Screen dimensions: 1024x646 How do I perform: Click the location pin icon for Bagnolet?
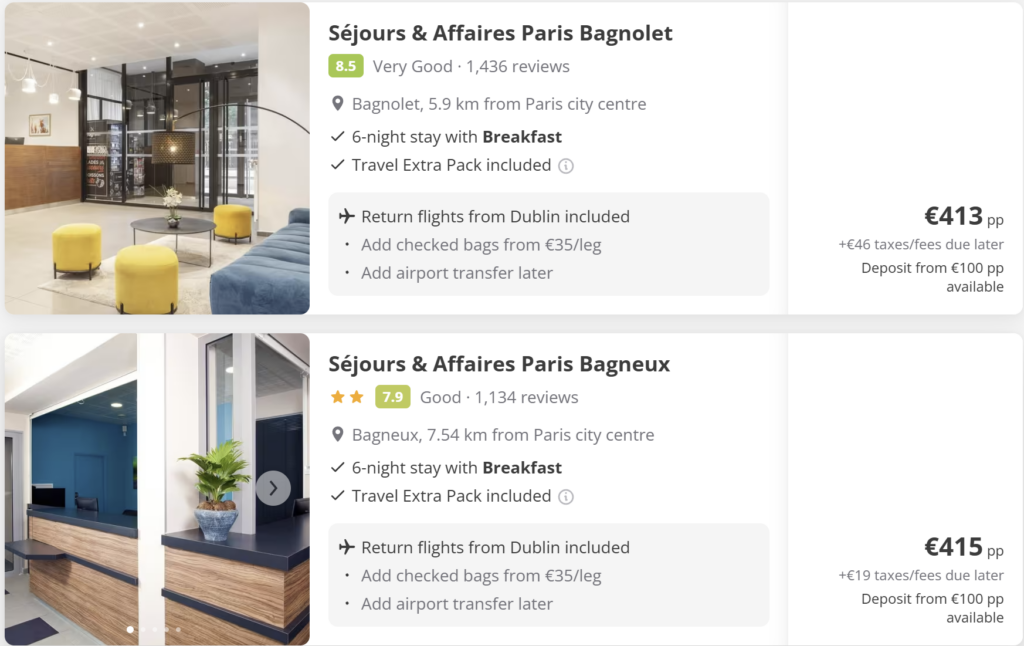tap(338, 103)
